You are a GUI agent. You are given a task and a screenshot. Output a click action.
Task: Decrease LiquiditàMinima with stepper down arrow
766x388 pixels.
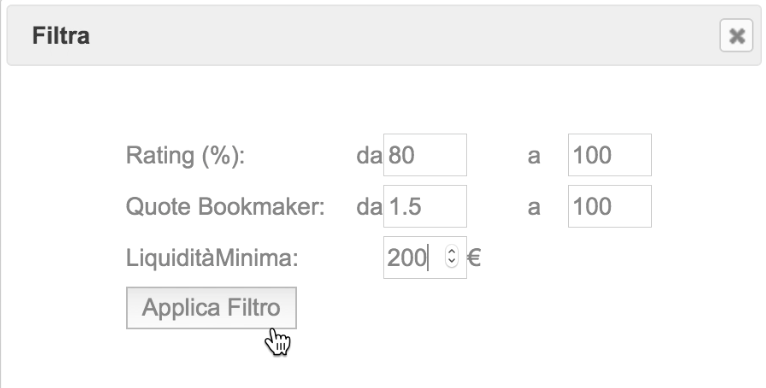pyautogui.click(x=452, y=262)
